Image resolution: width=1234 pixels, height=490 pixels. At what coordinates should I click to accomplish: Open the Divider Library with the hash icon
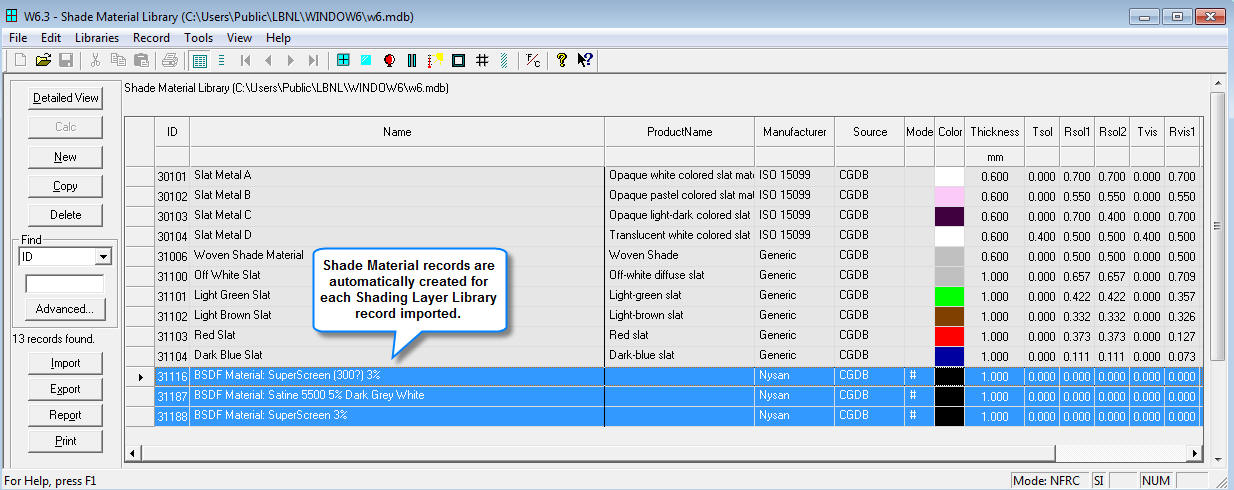(x=481, y=60)
